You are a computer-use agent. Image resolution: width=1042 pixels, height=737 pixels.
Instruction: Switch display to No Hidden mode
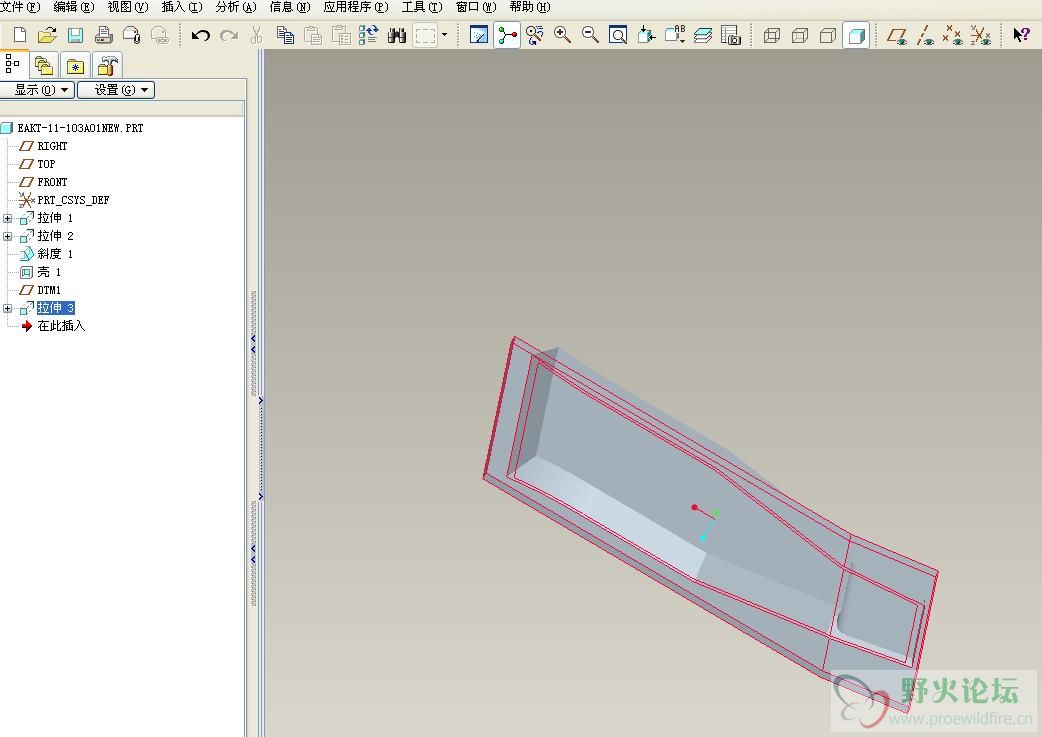pos(828,35)
